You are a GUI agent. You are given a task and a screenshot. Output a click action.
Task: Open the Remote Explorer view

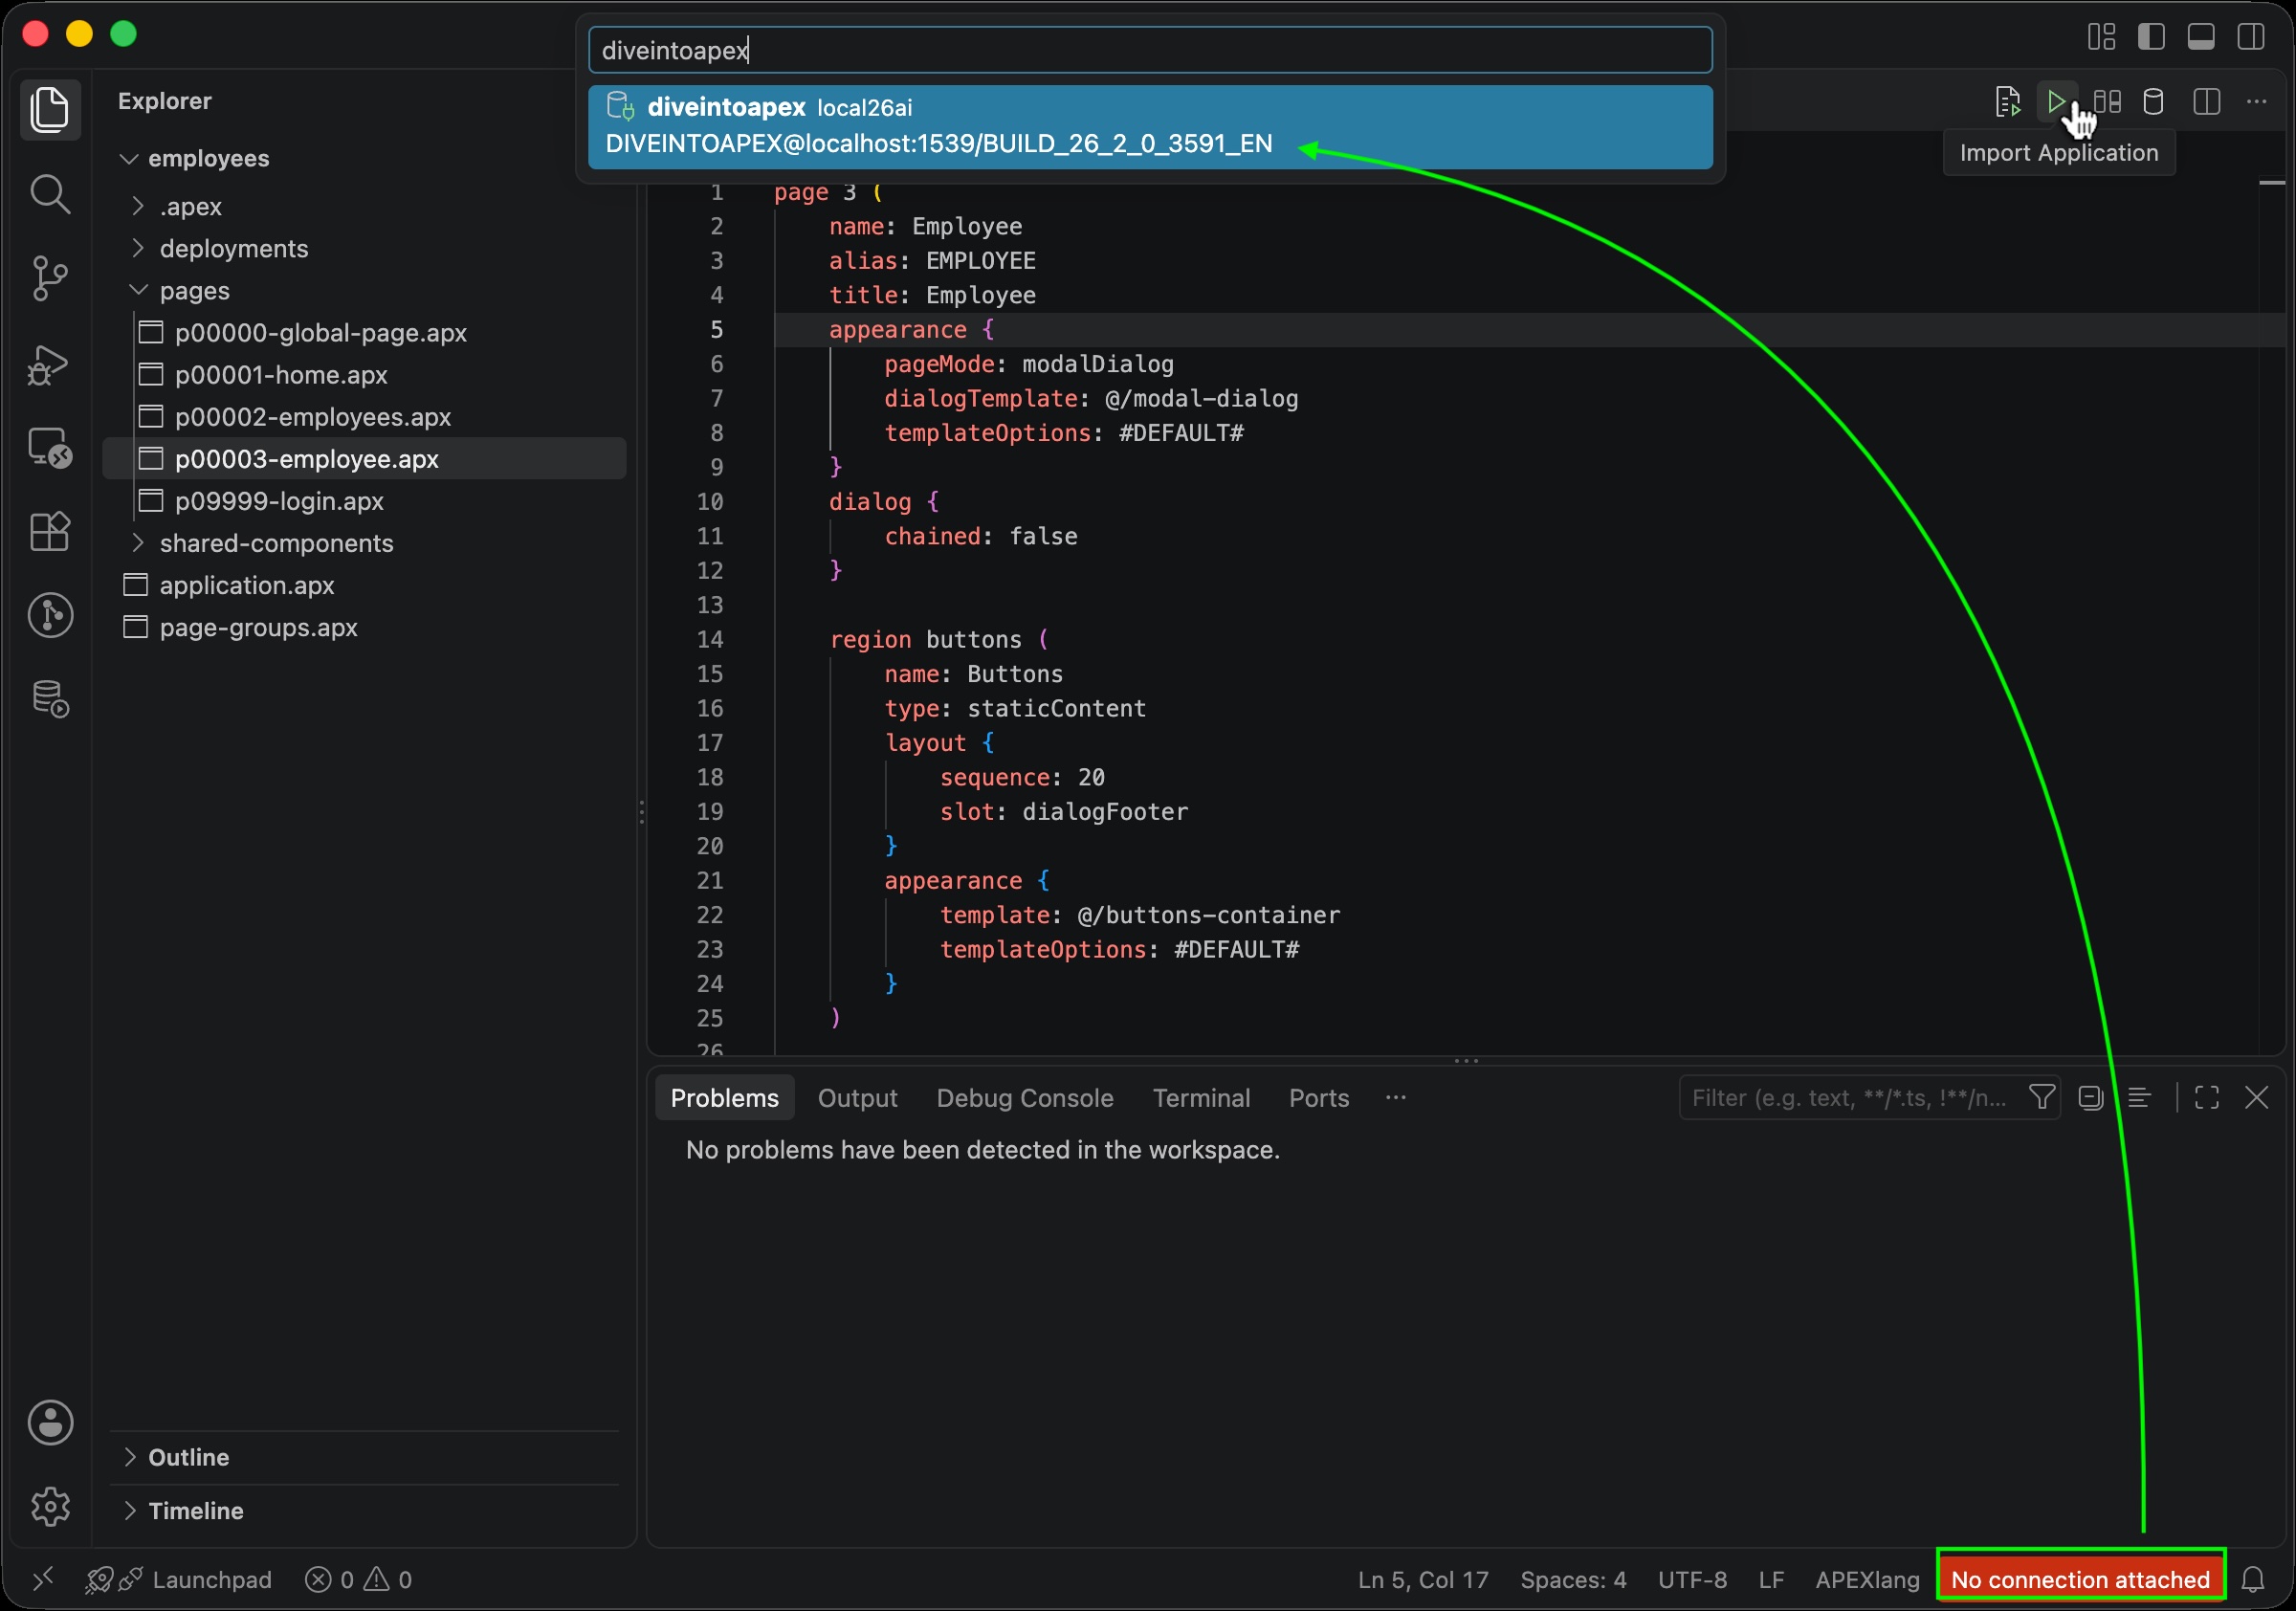[50, 447]
